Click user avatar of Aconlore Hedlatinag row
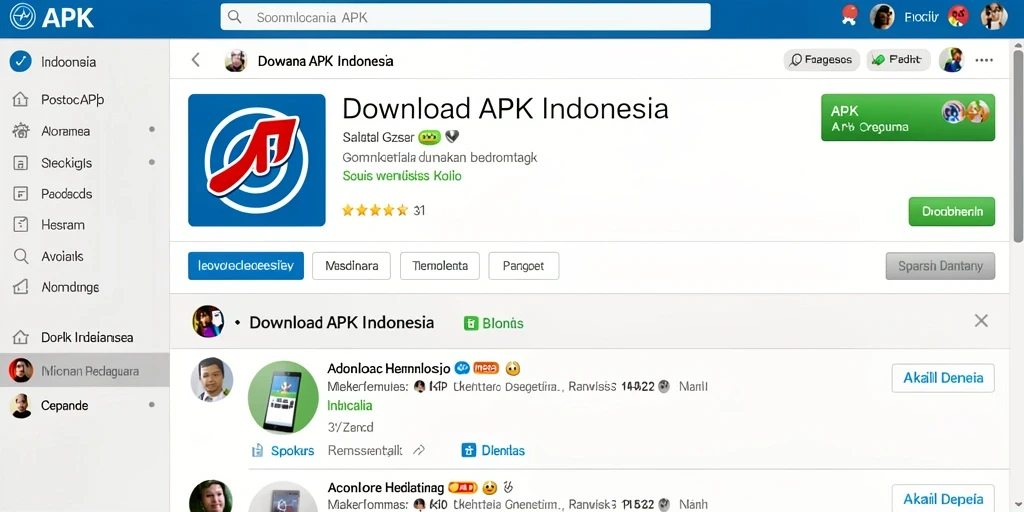Screen dimensions: 1024x512 click(x=211, y=496)
